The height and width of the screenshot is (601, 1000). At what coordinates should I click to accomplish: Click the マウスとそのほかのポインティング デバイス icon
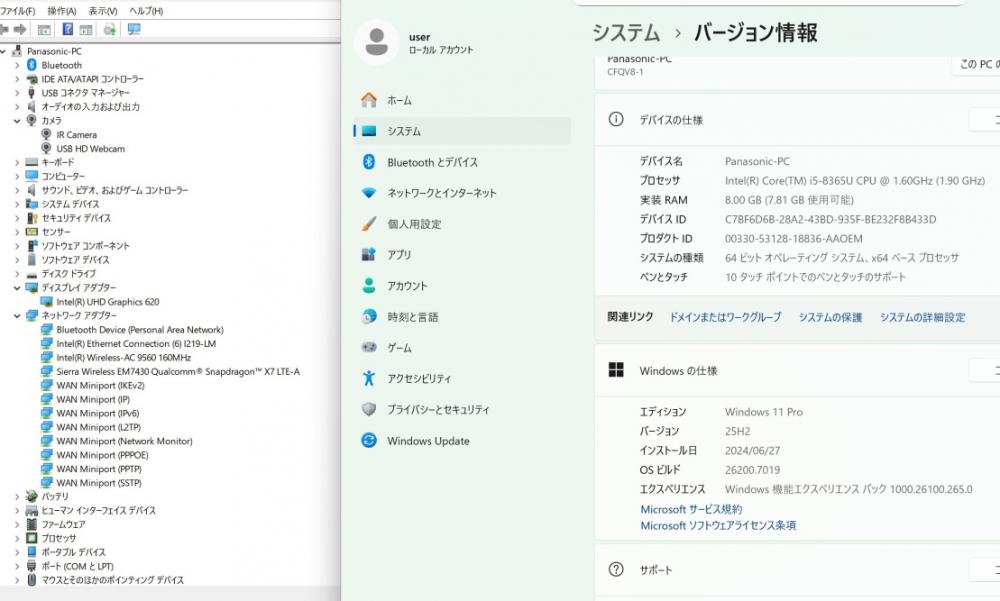(32, 580)
